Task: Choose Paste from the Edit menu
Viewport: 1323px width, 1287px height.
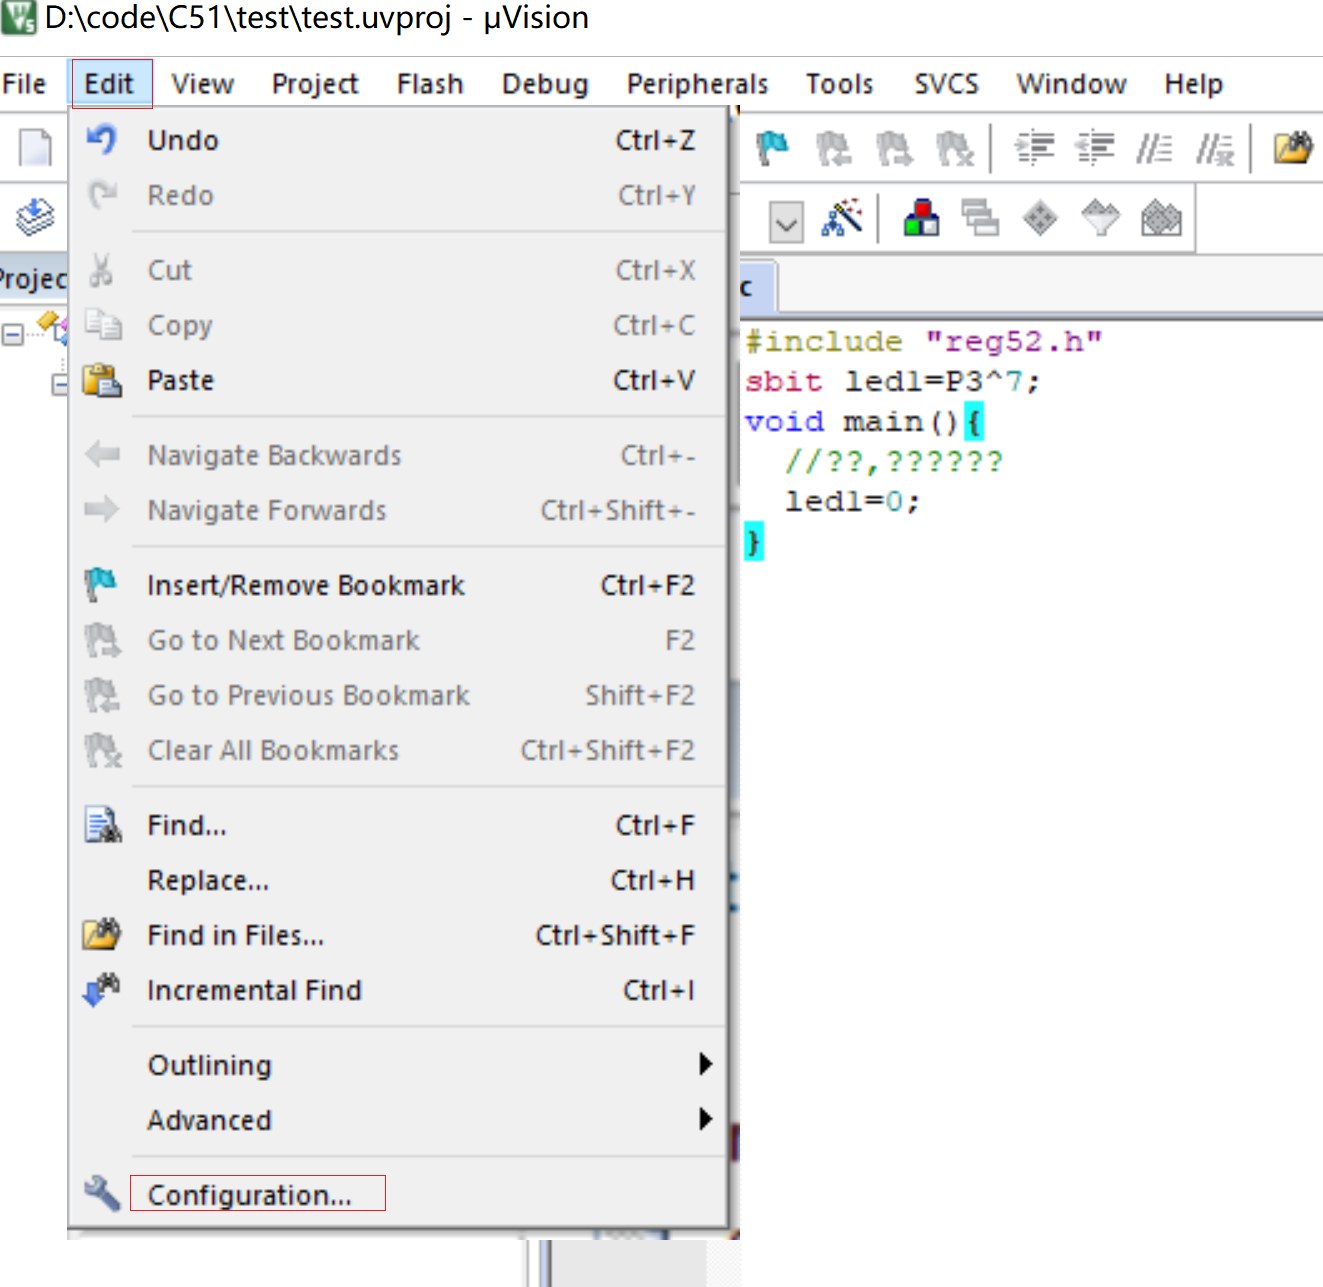Action: pos(398,380)
